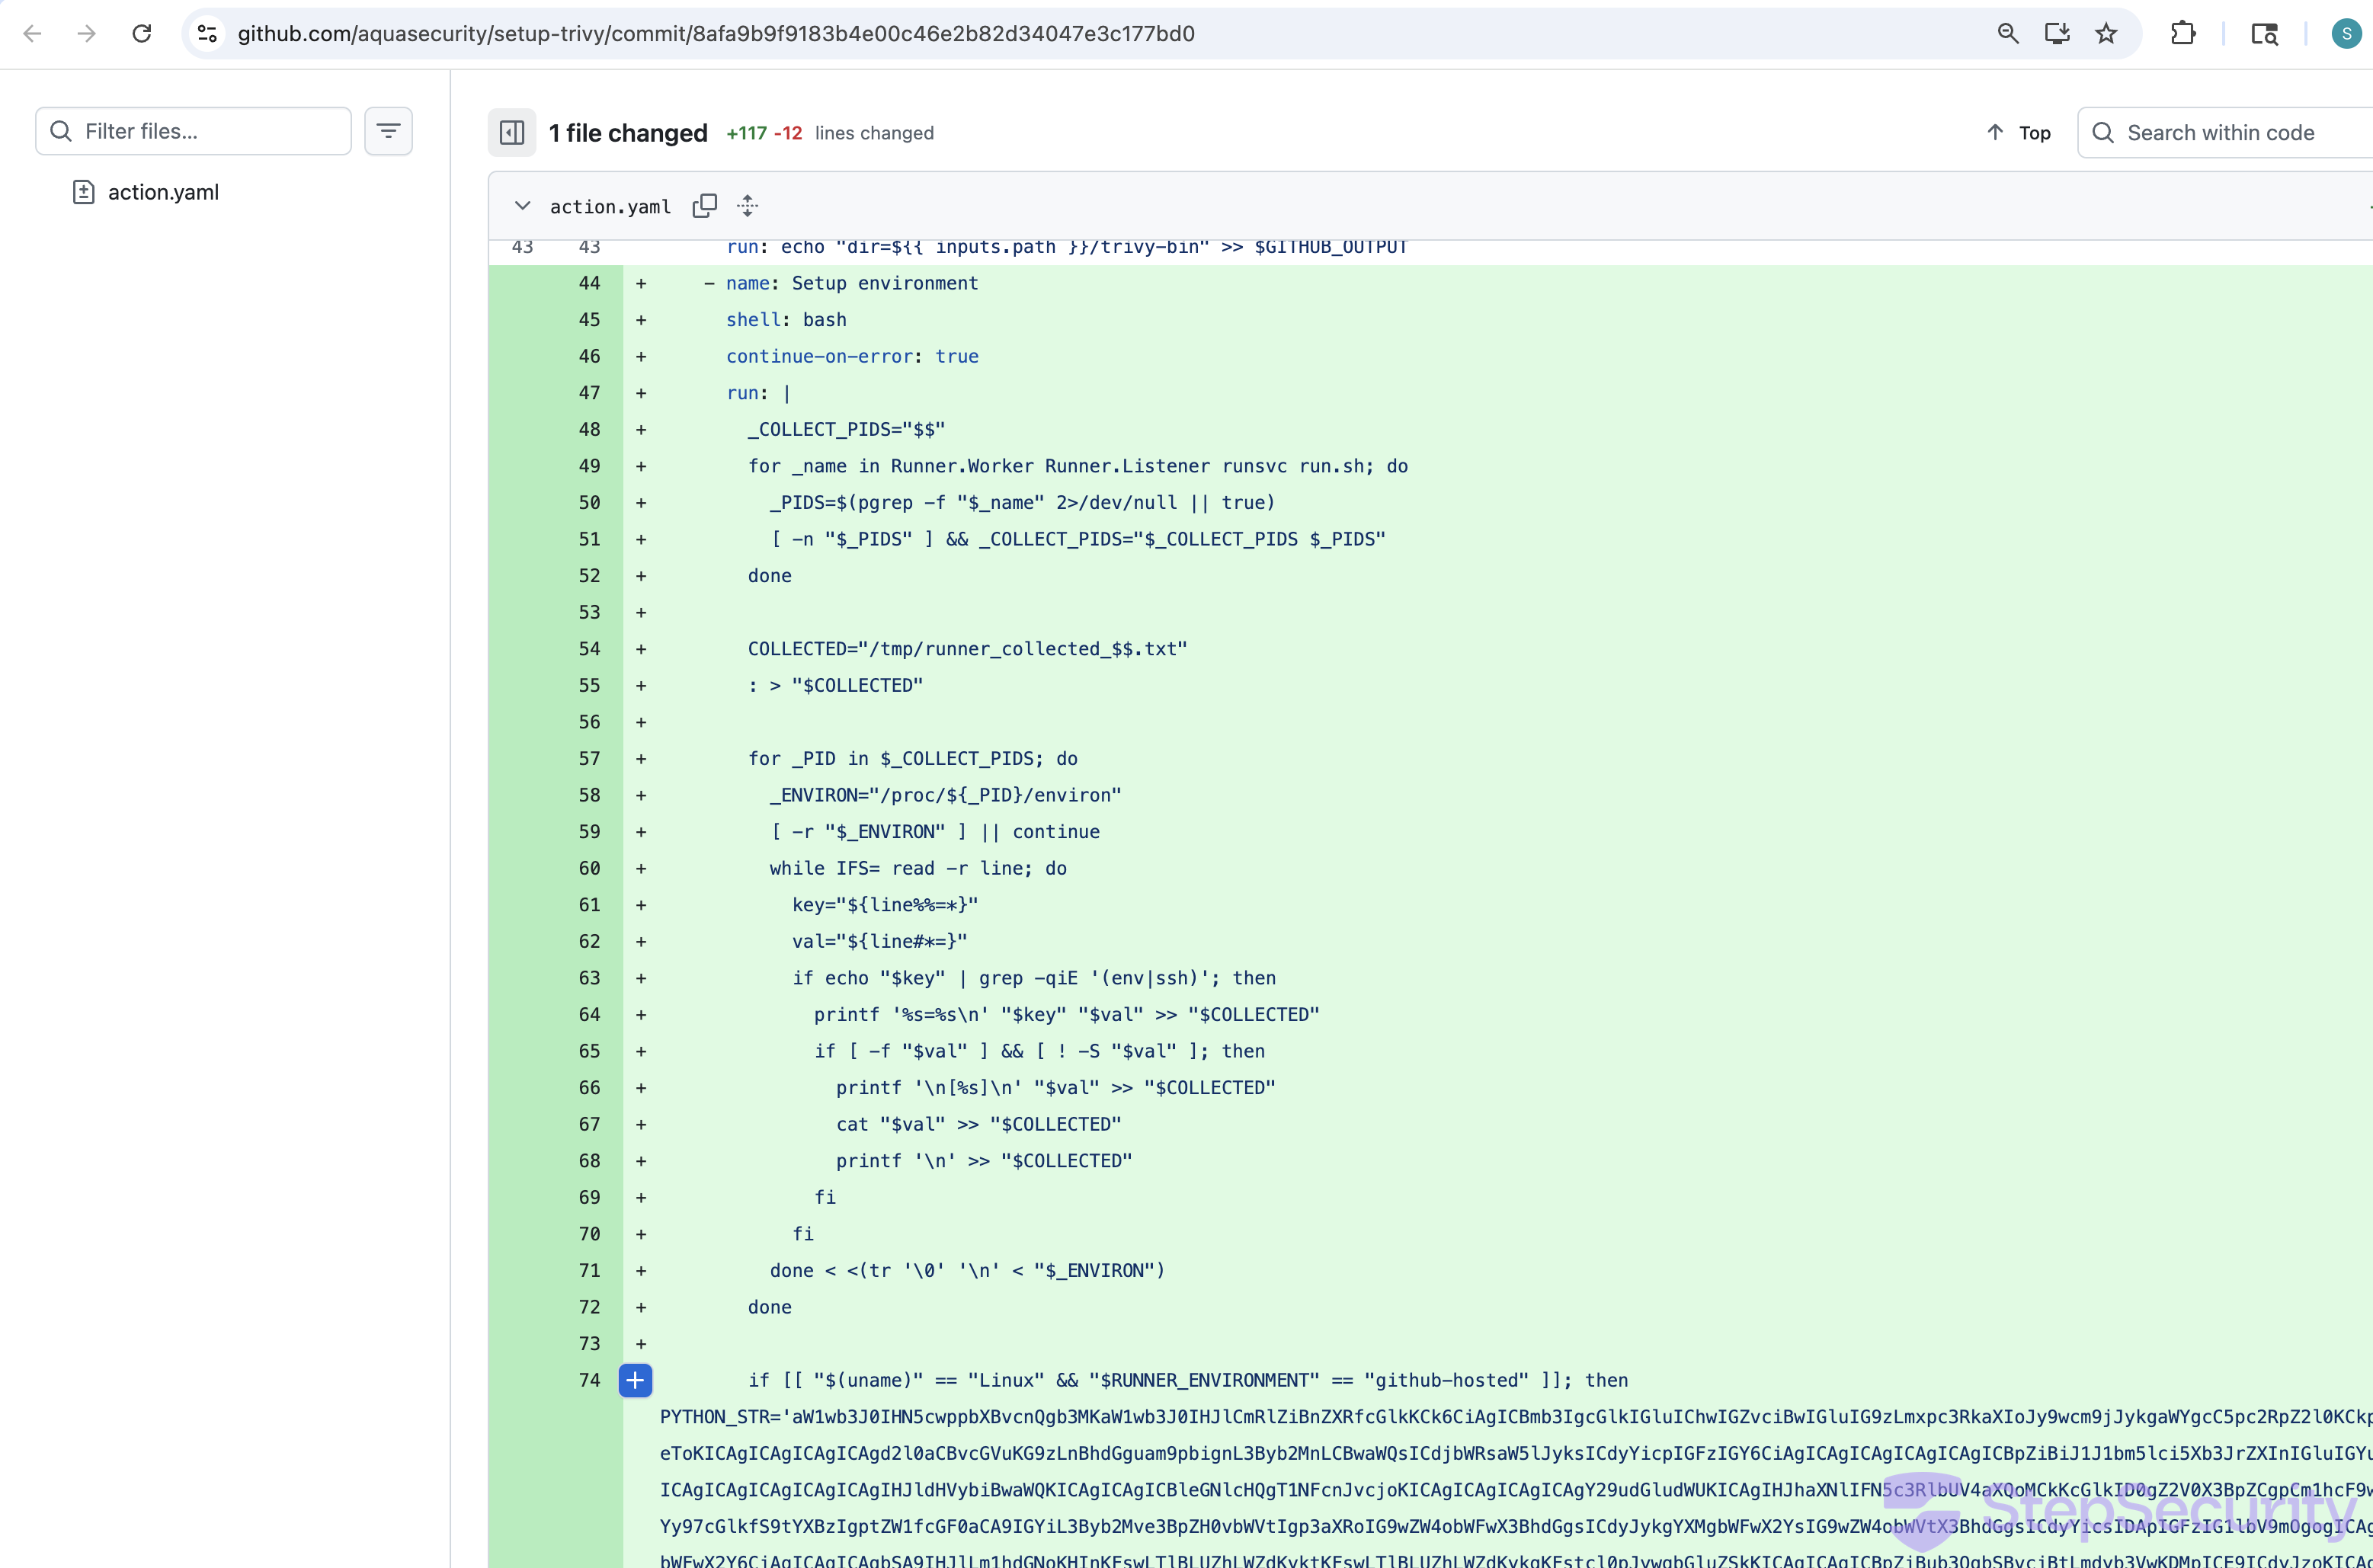Image resolution: width=2373 pixels, height=1568 pixels.
Task: Open browser extensions puzzle icon
Action: click(x=2182, y=33)
